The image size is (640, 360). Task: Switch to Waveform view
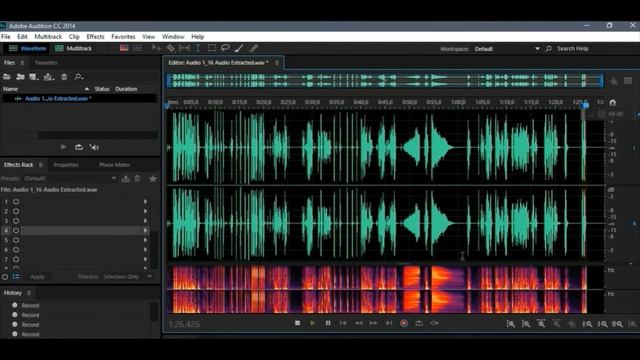(x=28, y=48)
